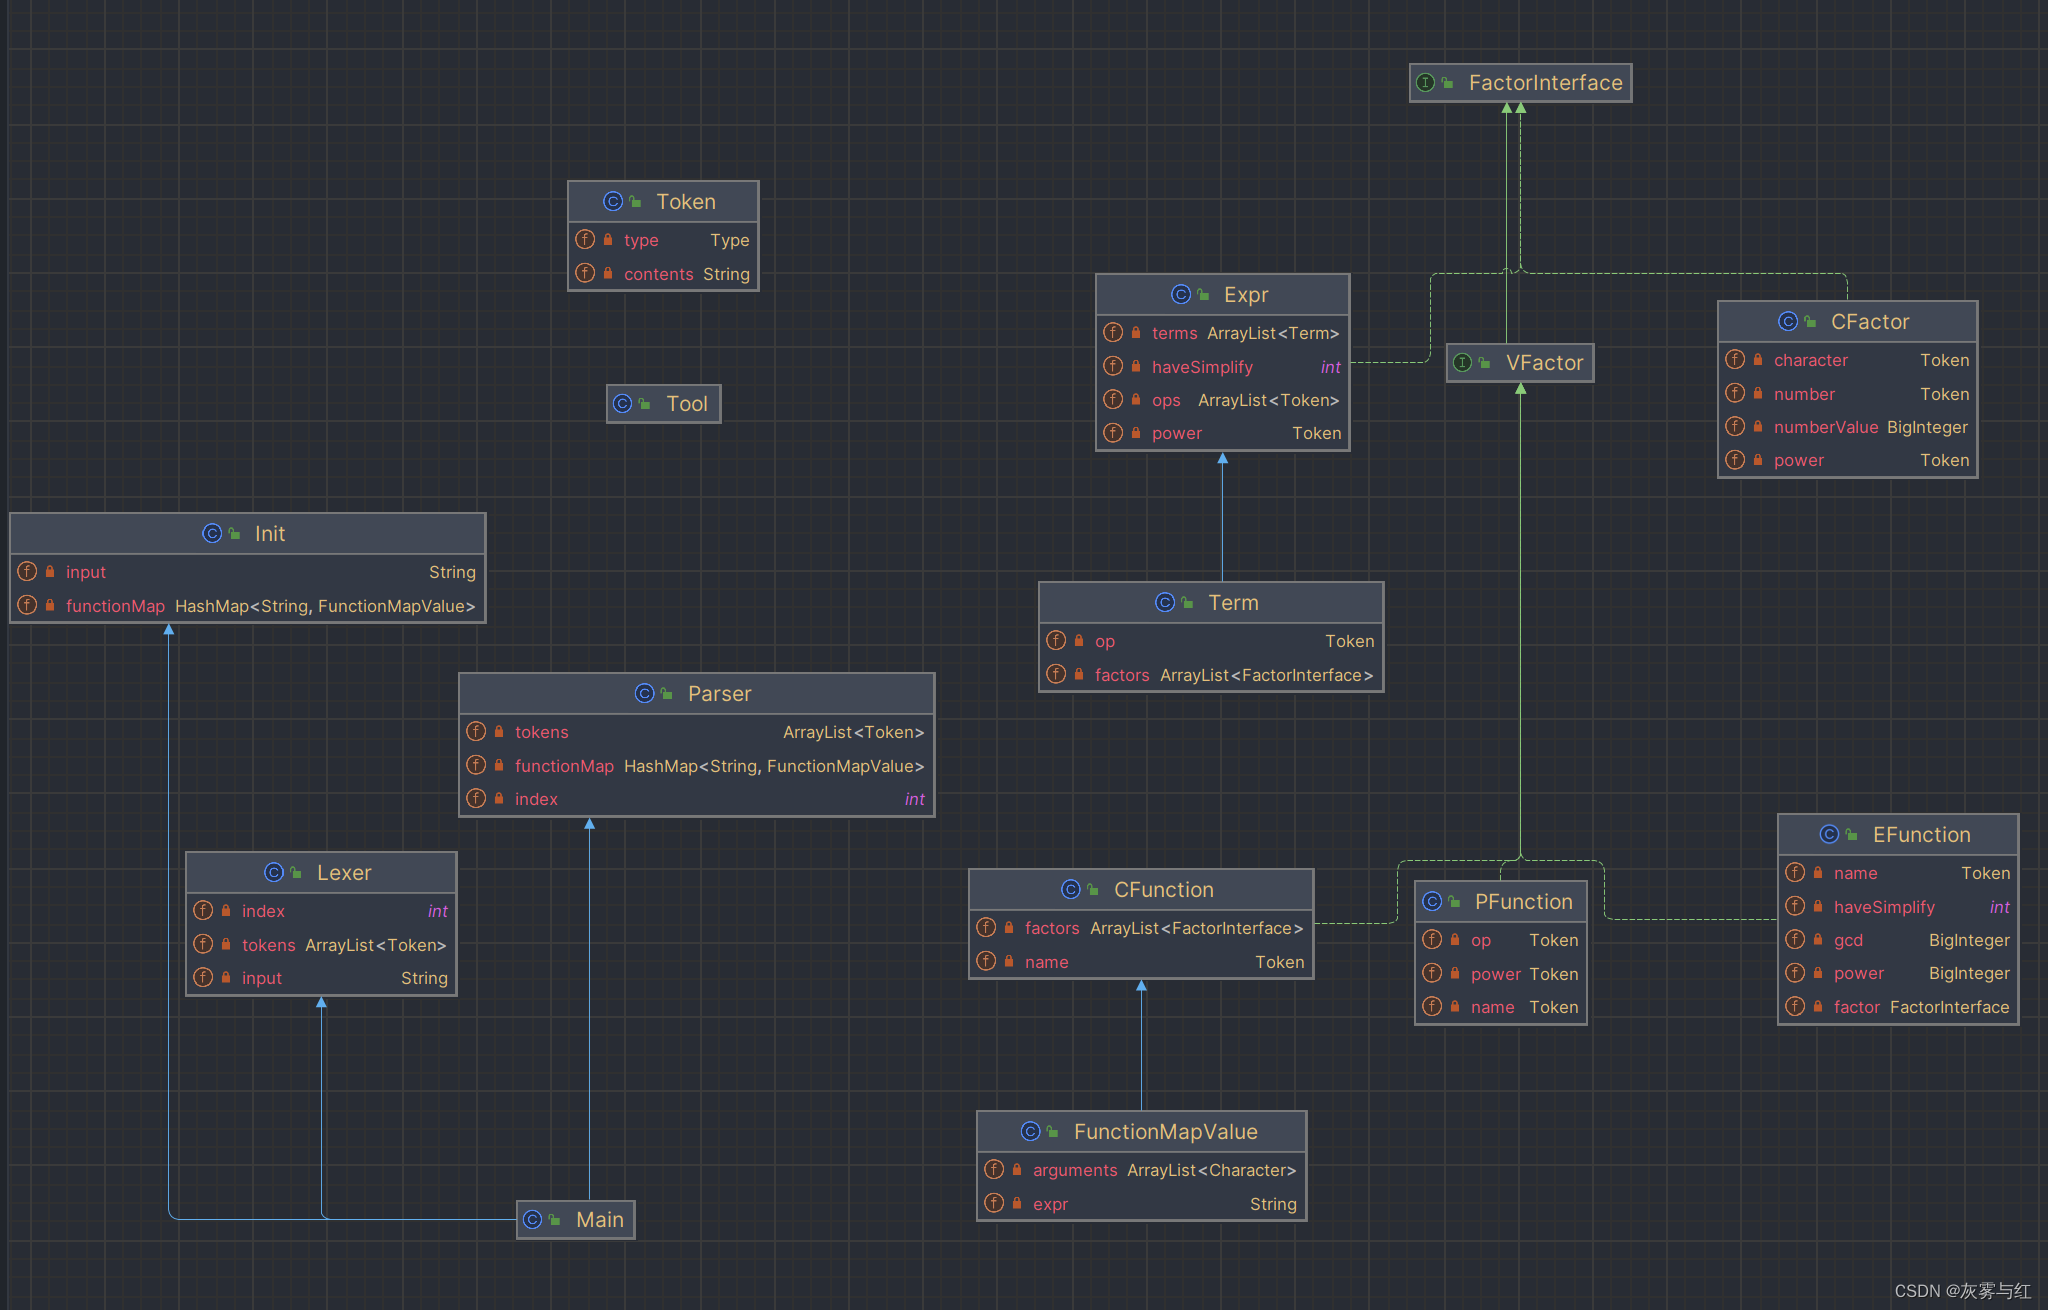Click the field icon of EFunction's factor field
This screenshot has height=1310, width=2048.
coord(1795,1007)
